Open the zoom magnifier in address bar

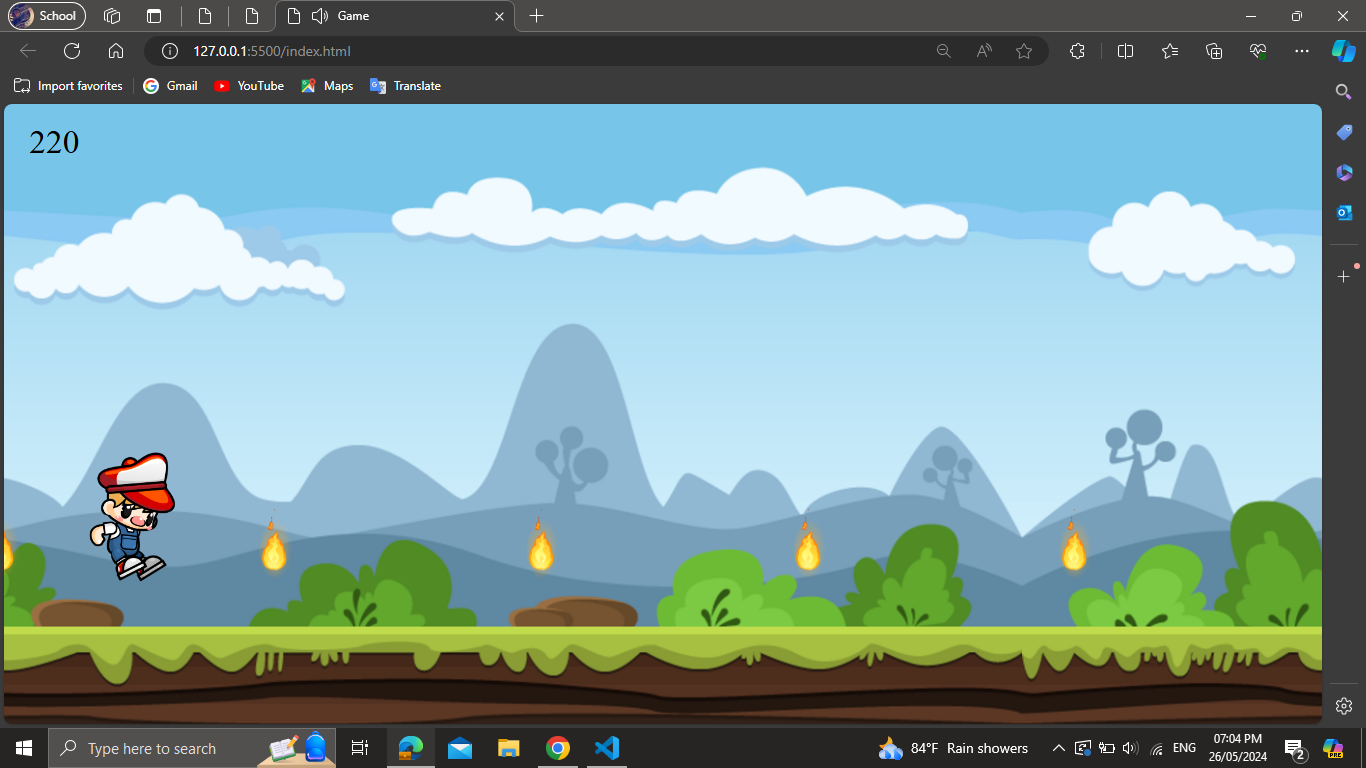tap(943, 51)
